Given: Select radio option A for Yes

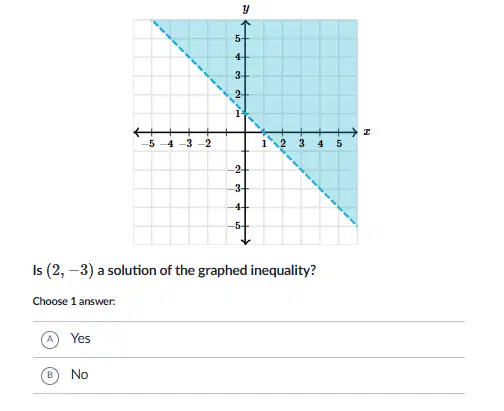Looking at the screenshot, I should tap(50, 339).
